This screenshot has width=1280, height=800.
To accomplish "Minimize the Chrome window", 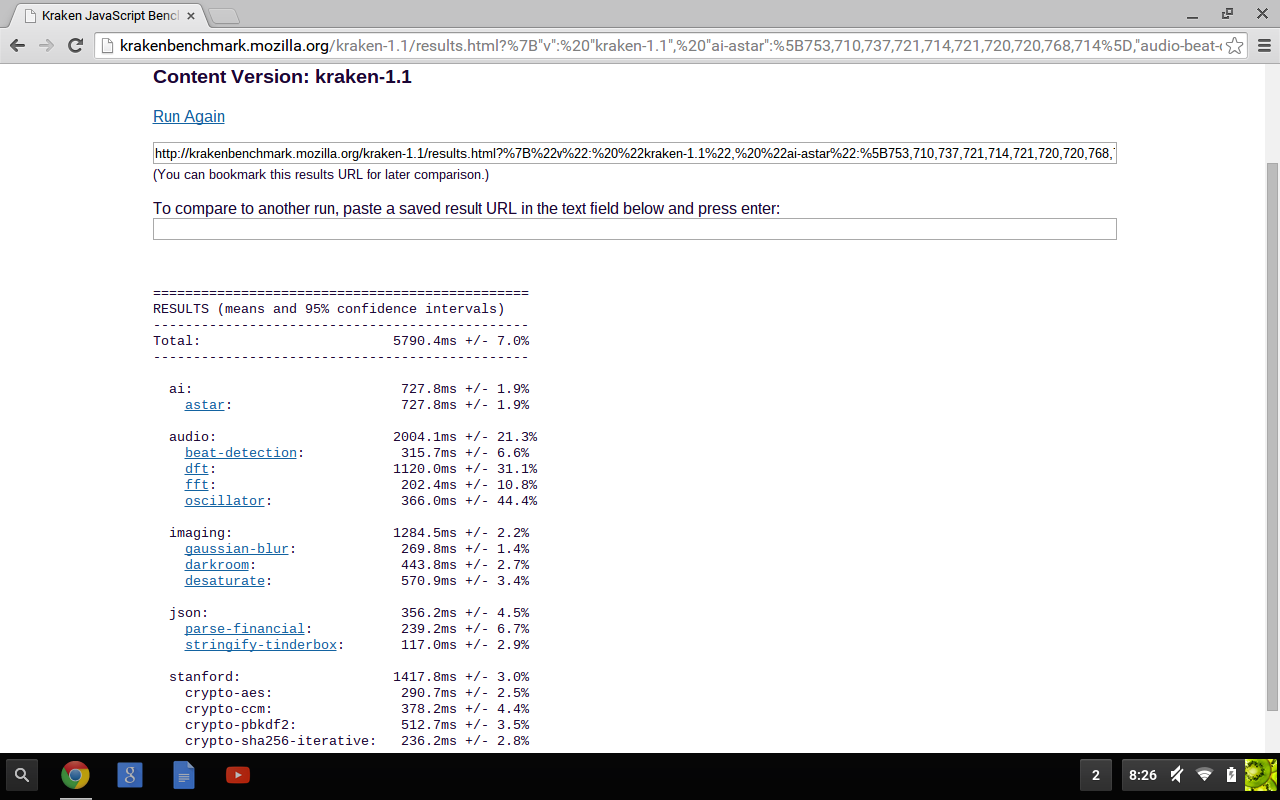I will tap(1193, 14).
